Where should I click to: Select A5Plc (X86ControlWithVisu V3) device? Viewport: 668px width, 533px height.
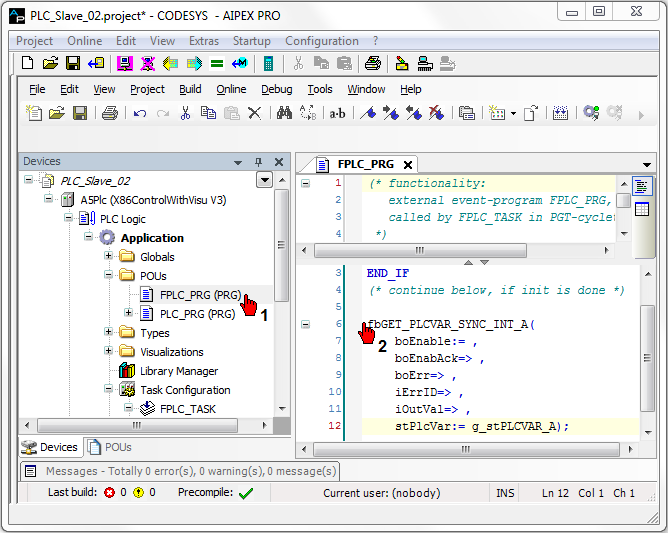tap(153, 200)
